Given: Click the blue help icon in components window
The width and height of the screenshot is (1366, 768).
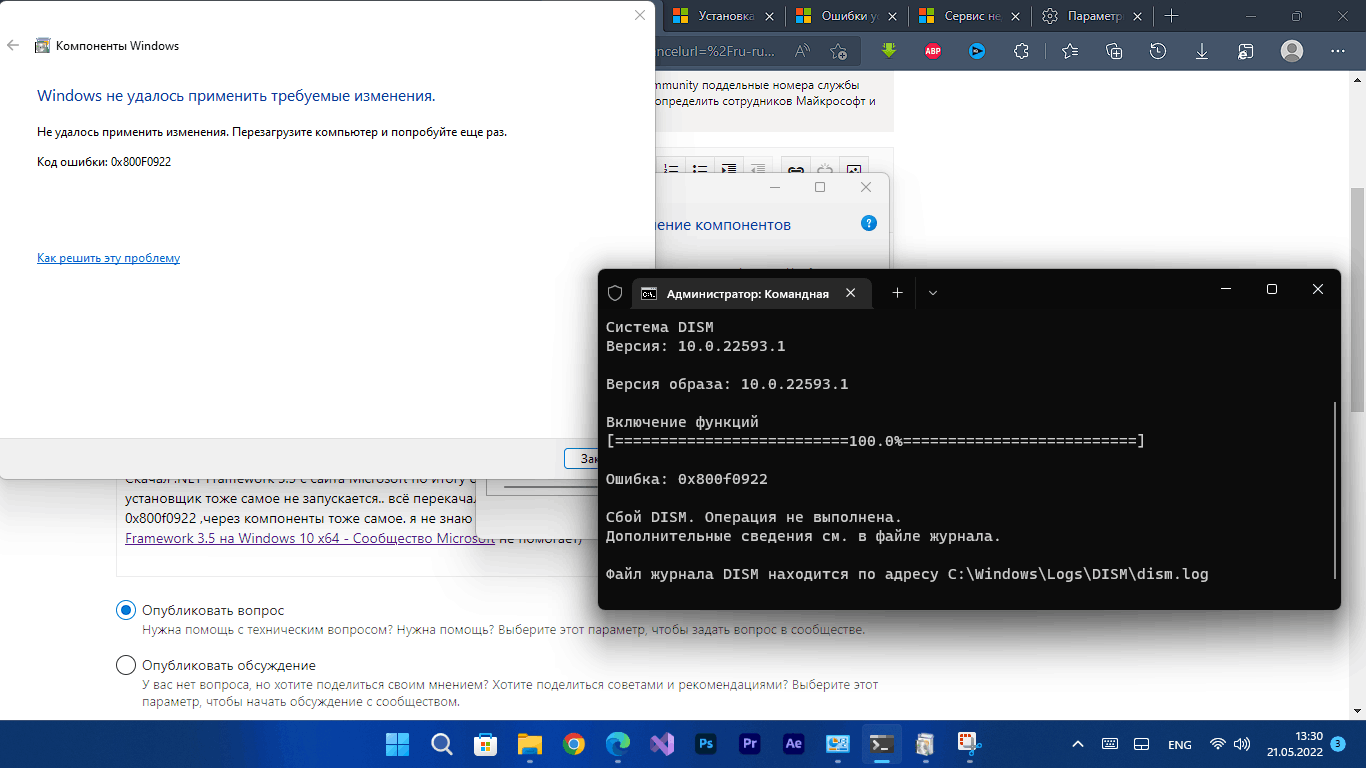Looking at the screenshot, I should [869, 224].
